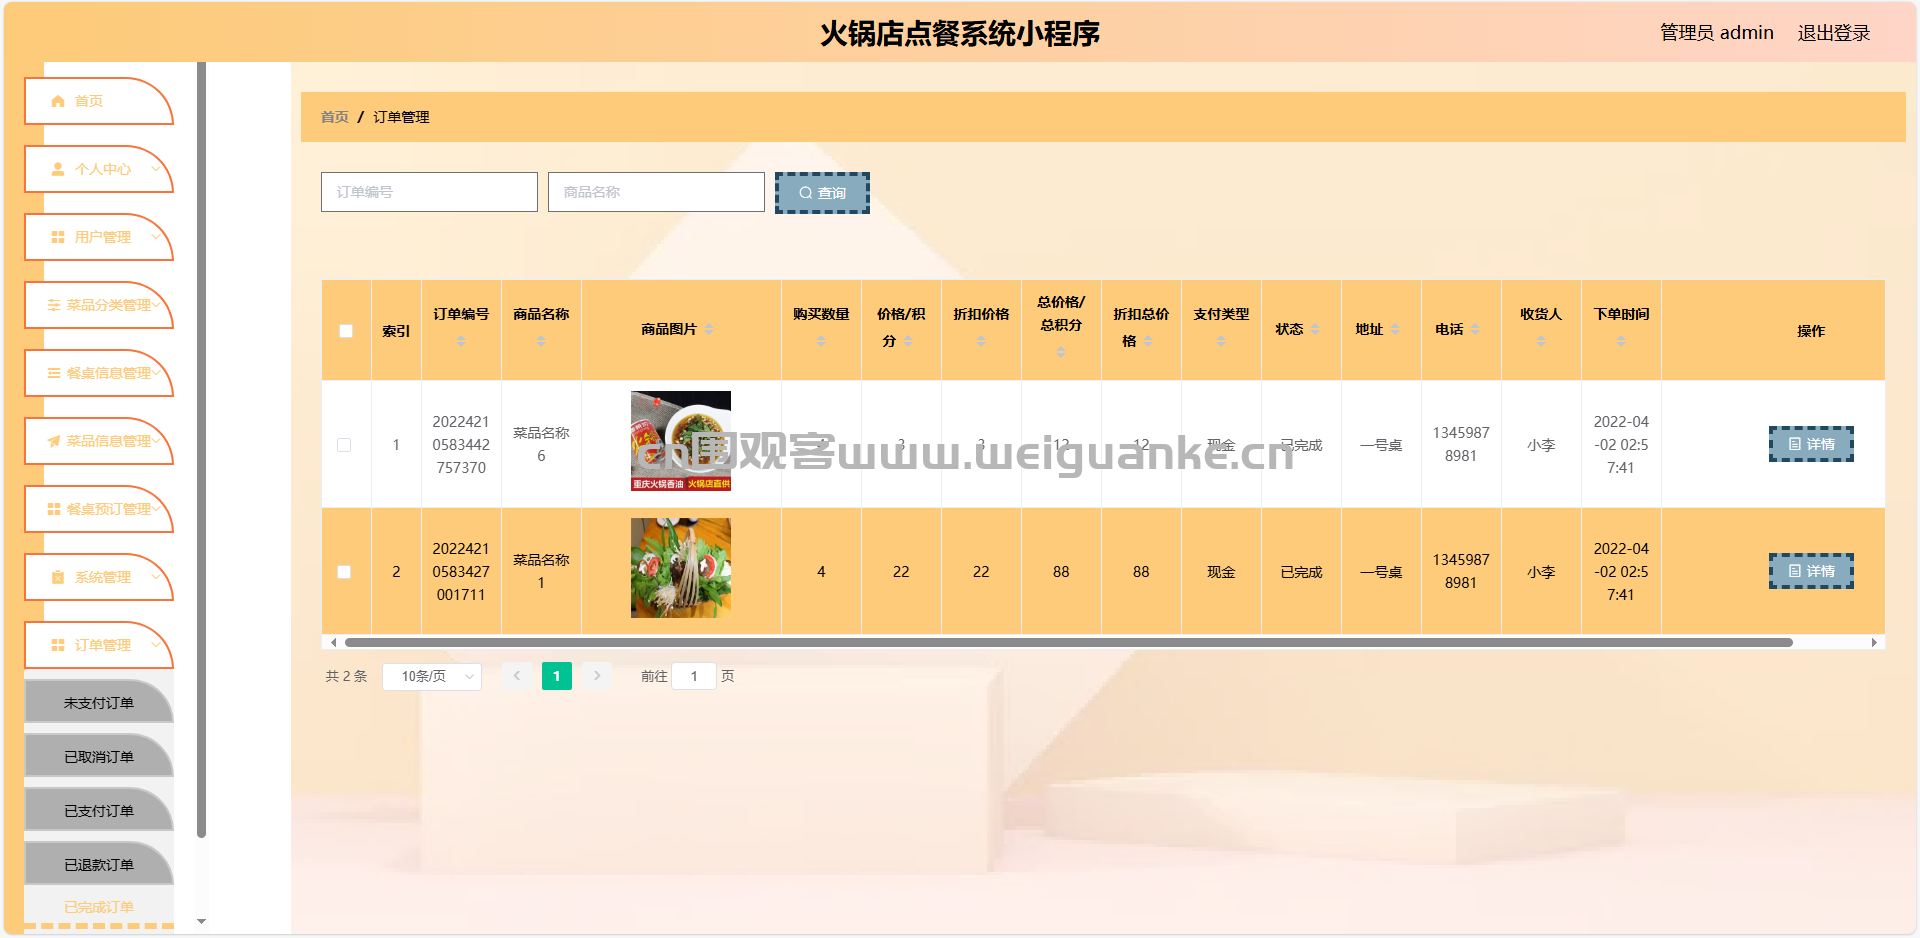The image size is (1920, 938).
Task: Select the 菜品信息管理 paper-plane icon
Action: tap(54, 441)
